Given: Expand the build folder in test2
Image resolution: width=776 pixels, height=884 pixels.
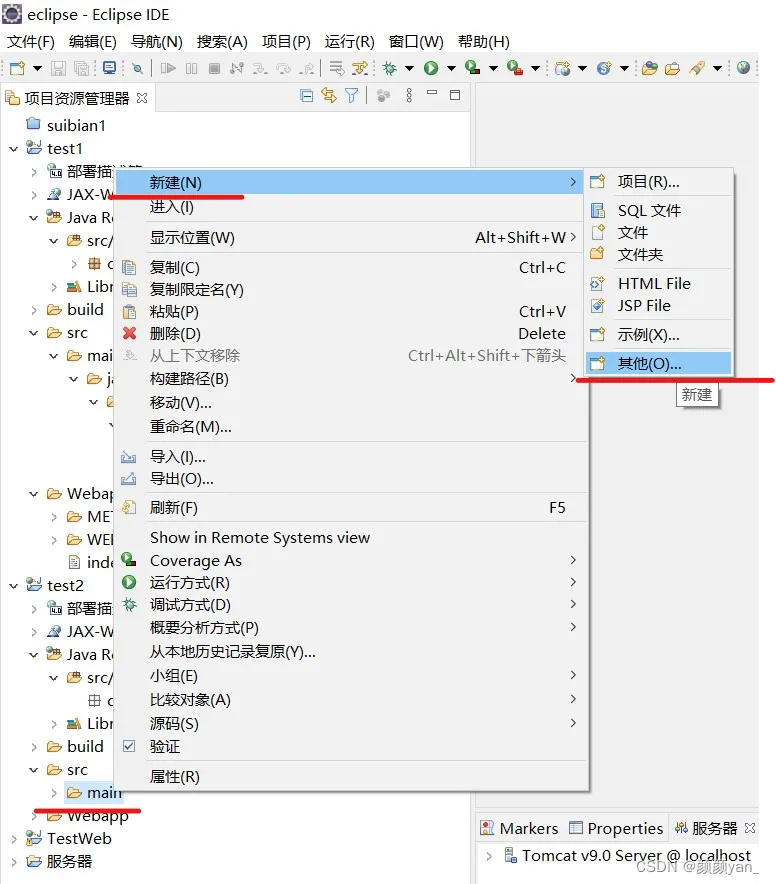Looking at the screenshot, I should [34, 747].
